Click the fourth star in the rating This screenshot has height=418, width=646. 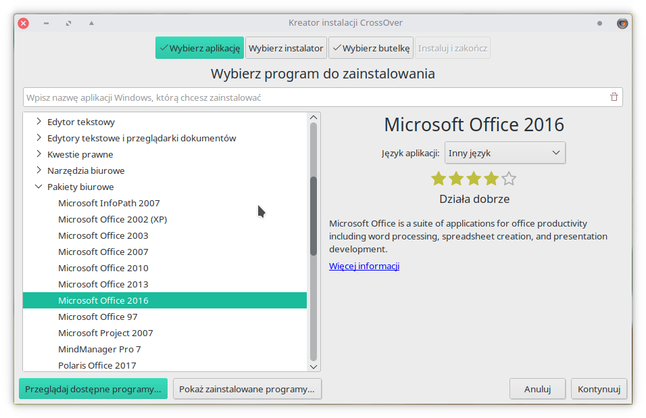[x=491, y=179]
